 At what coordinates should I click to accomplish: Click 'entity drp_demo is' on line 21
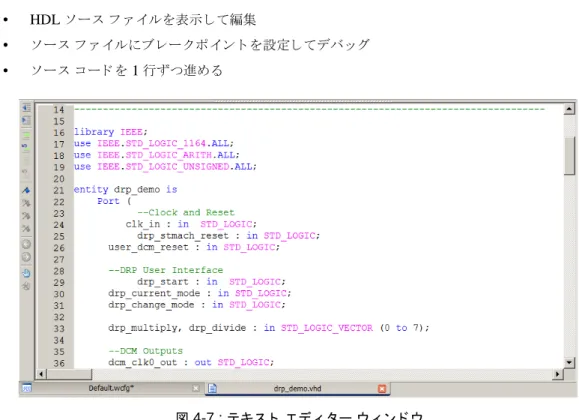coord(125,189)
